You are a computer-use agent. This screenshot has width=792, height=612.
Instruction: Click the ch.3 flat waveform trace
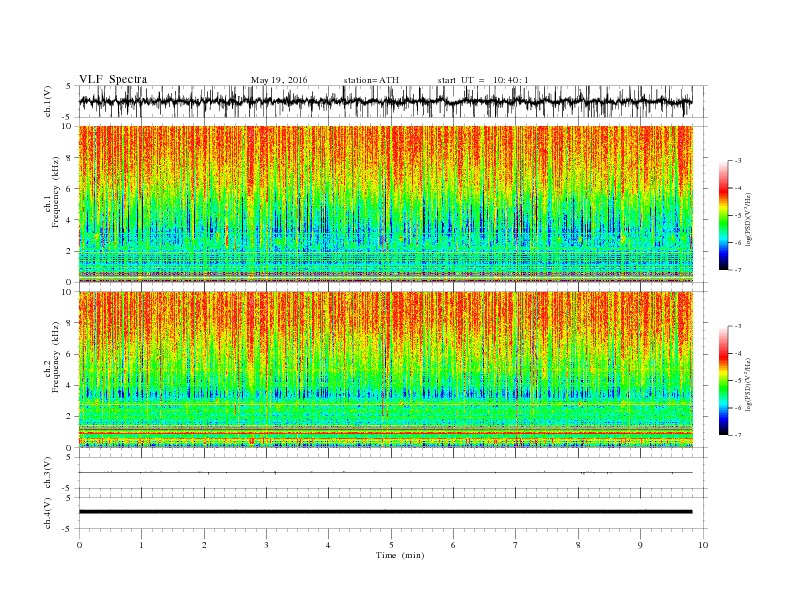pos(385,473)
